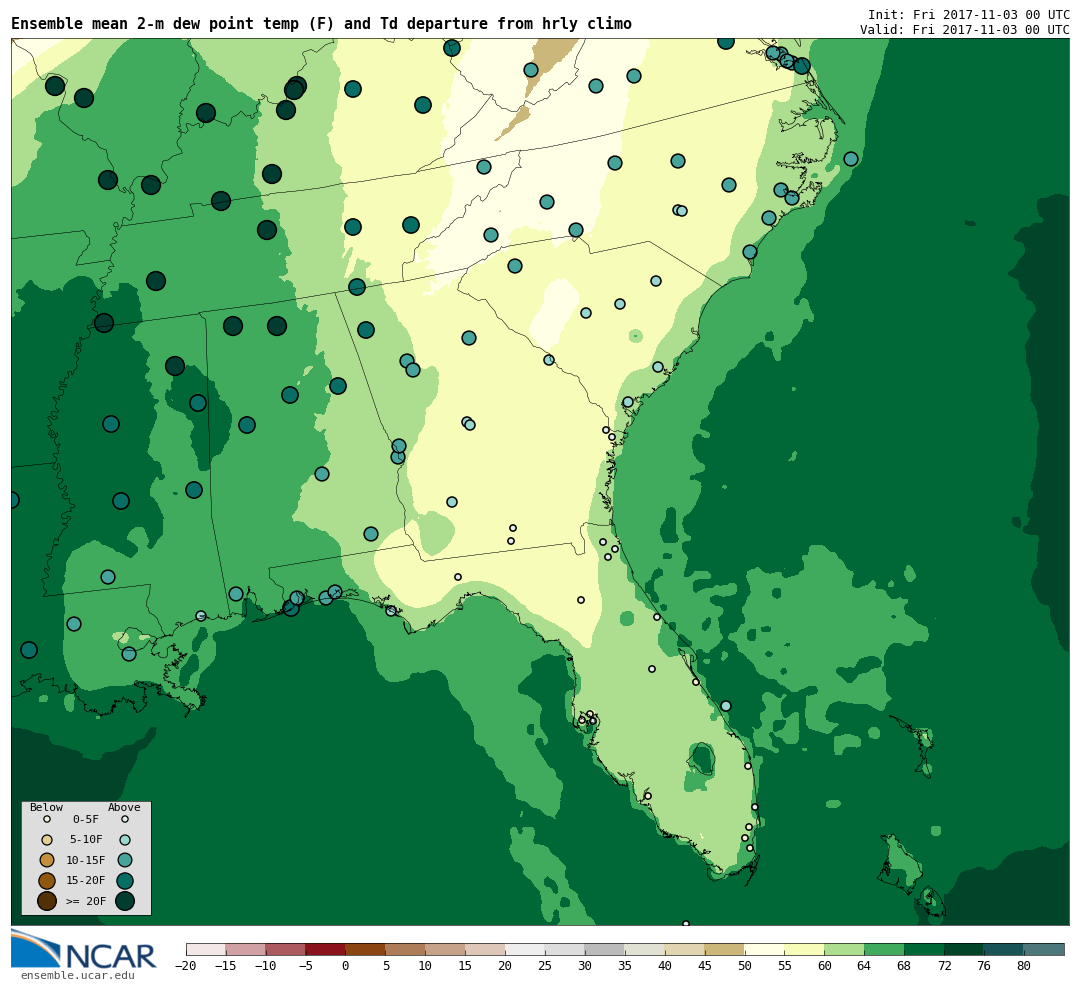Pick the colorbar swatch between 20 and 25
The width and height of the screenshot is (1080, 988).
coord(526,949)
